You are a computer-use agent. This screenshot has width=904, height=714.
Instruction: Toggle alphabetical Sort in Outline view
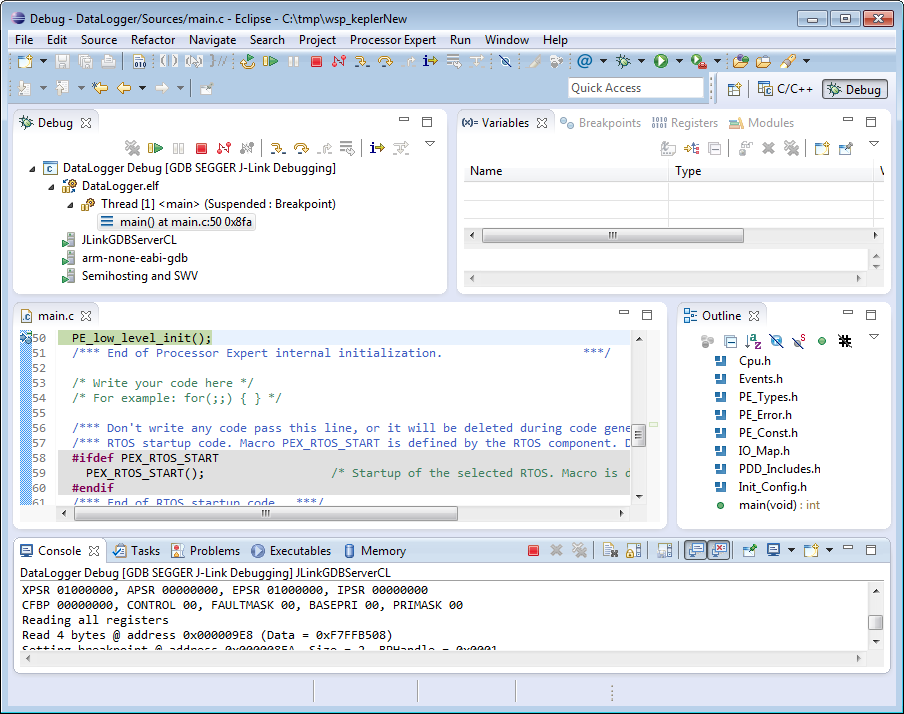pos(753,341)
